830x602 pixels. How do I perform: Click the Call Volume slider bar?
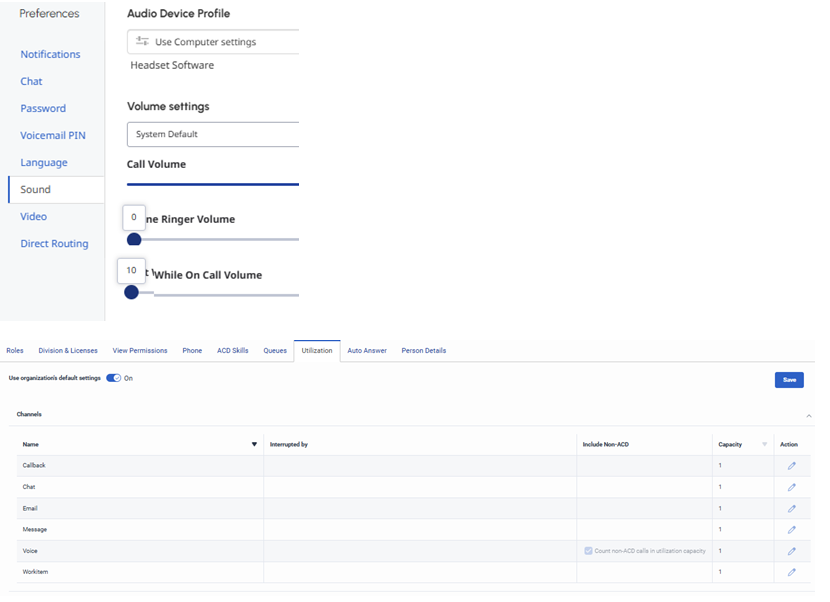(213, 184)
